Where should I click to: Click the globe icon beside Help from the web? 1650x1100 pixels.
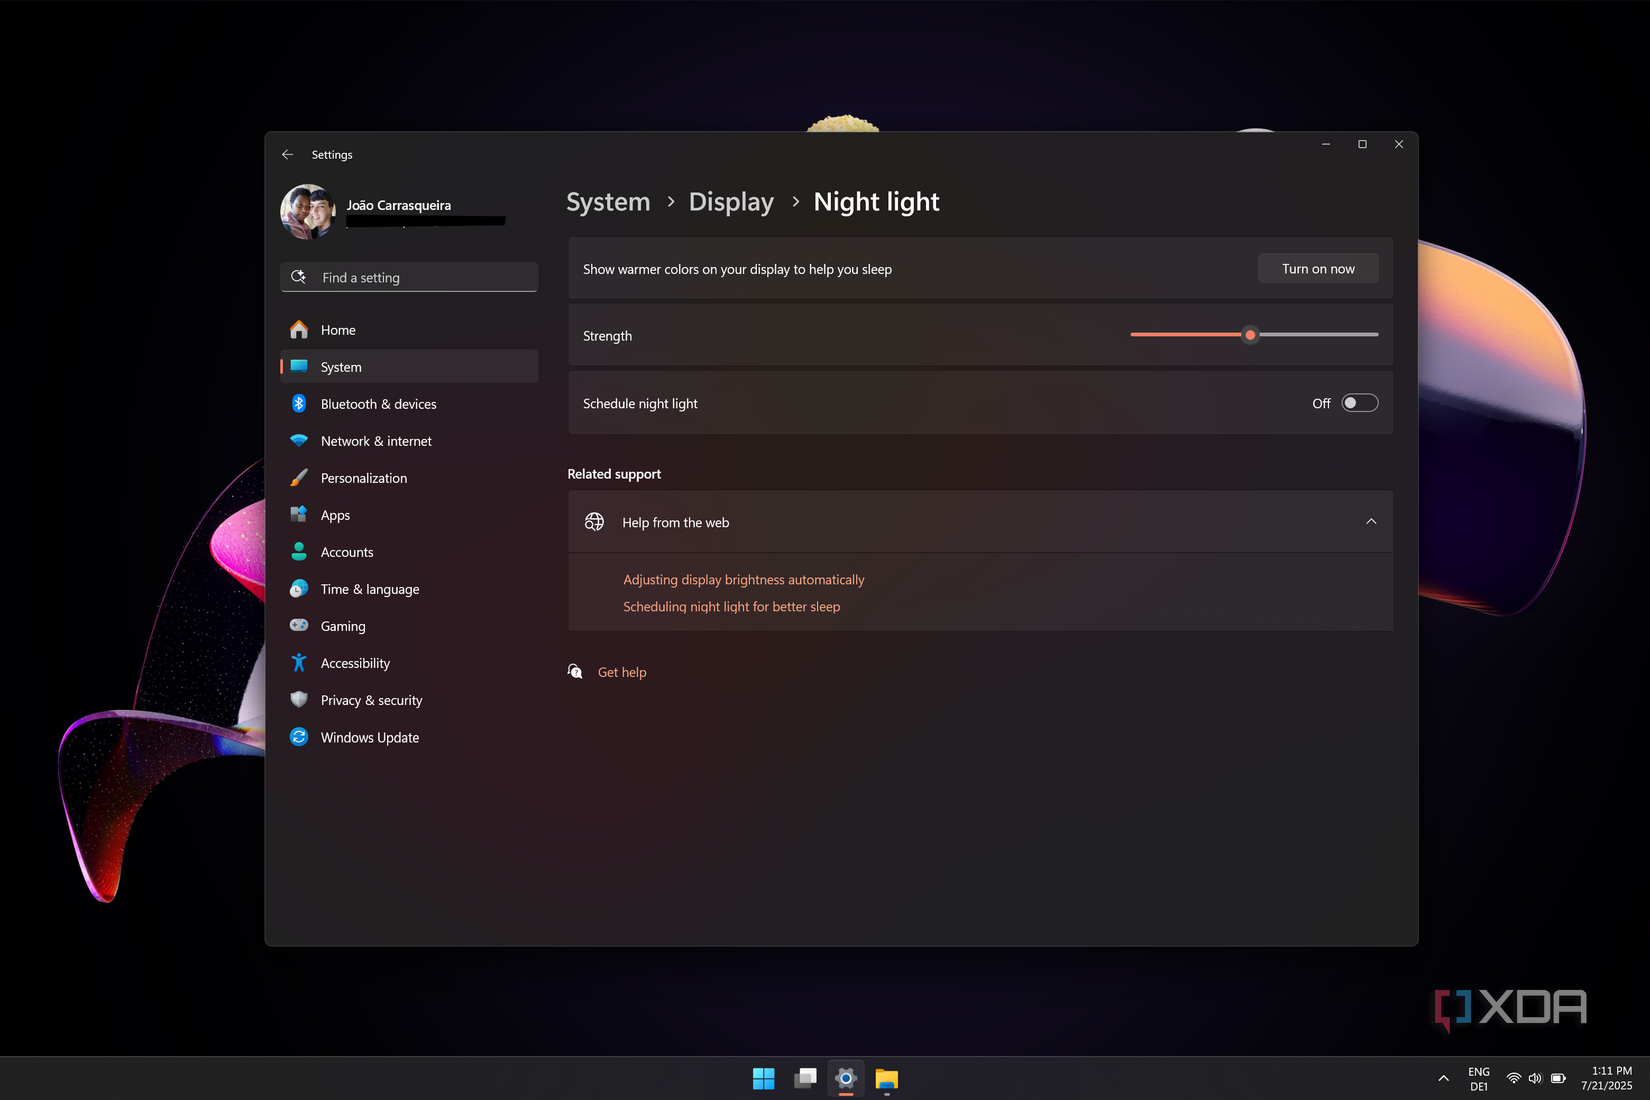(594, 522)
